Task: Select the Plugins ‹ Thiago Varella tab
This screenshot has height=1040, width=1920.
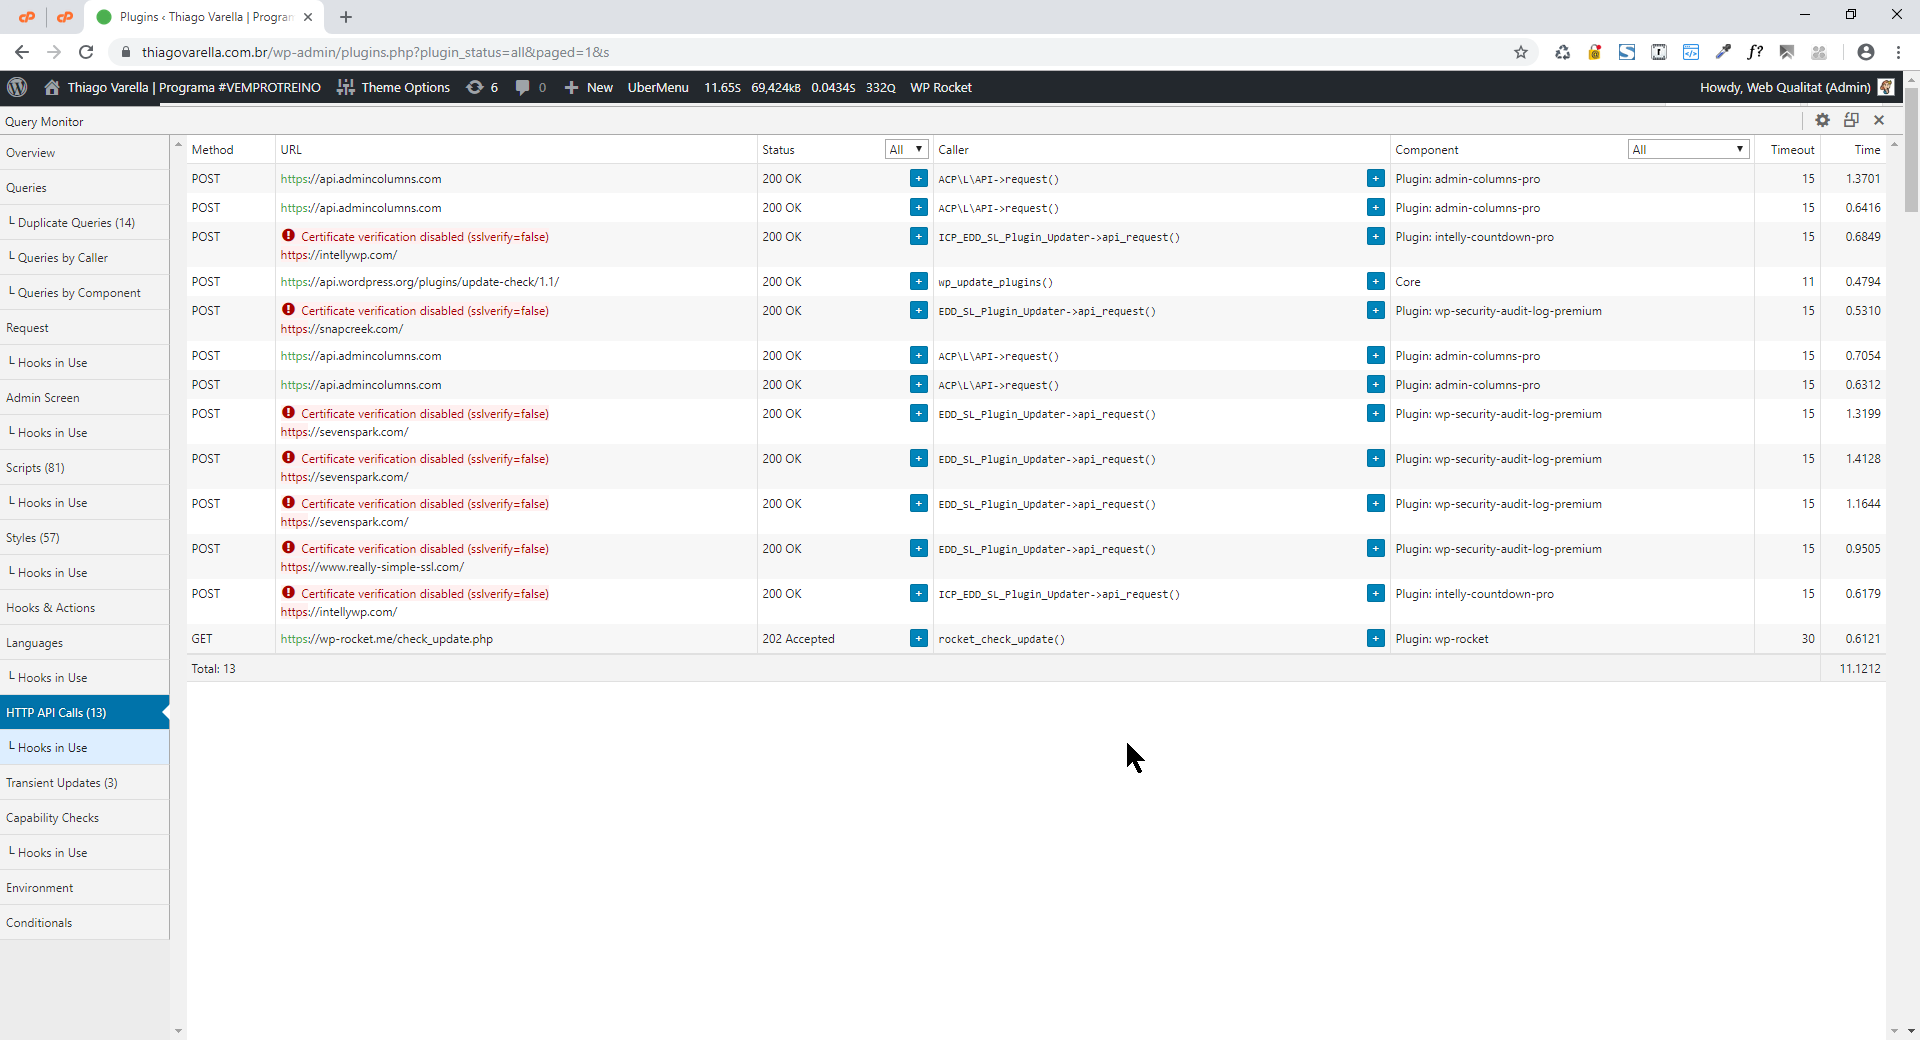Action: (205, 17)
